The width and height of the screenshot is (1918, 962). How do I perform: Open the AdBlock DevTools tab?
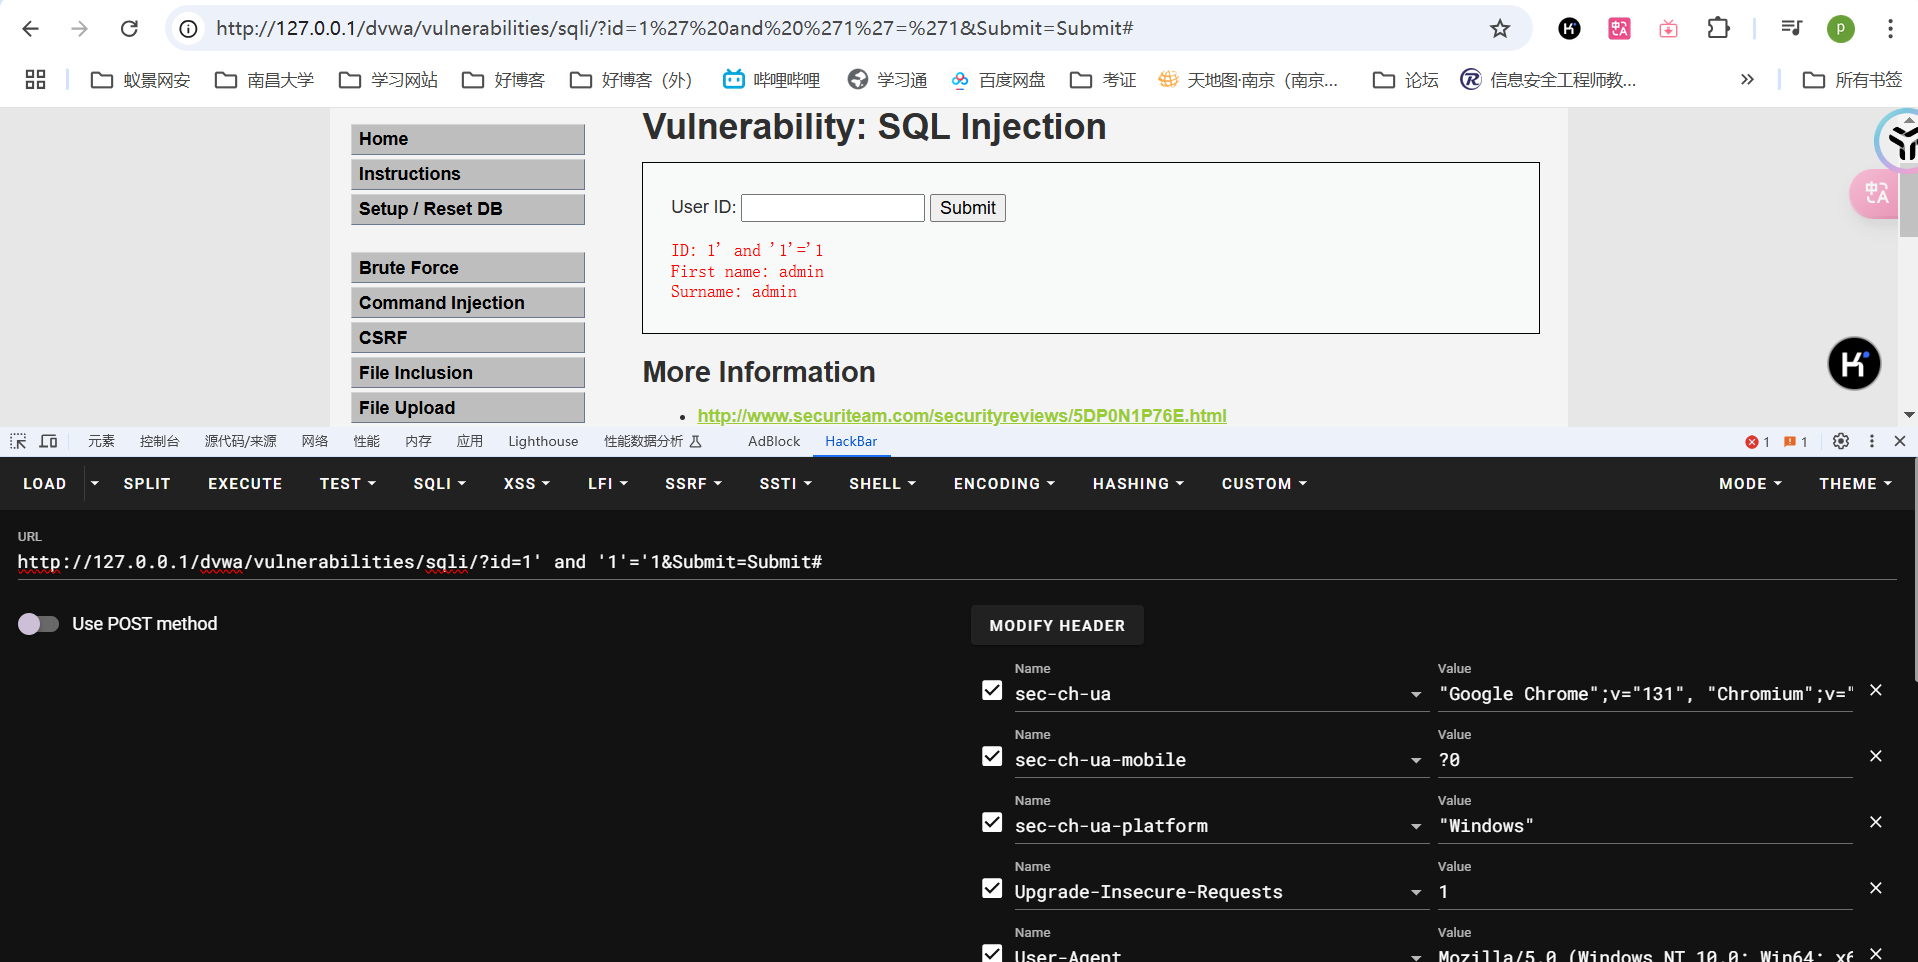[x=774, y=441]
